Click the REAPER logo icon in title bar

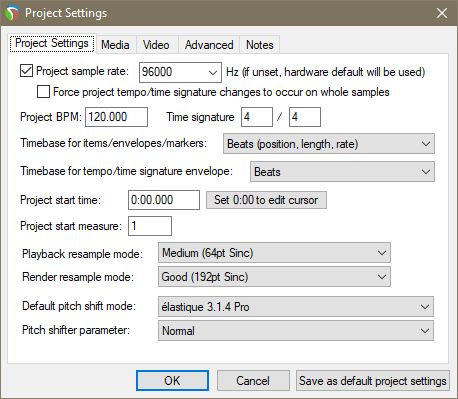12,13
